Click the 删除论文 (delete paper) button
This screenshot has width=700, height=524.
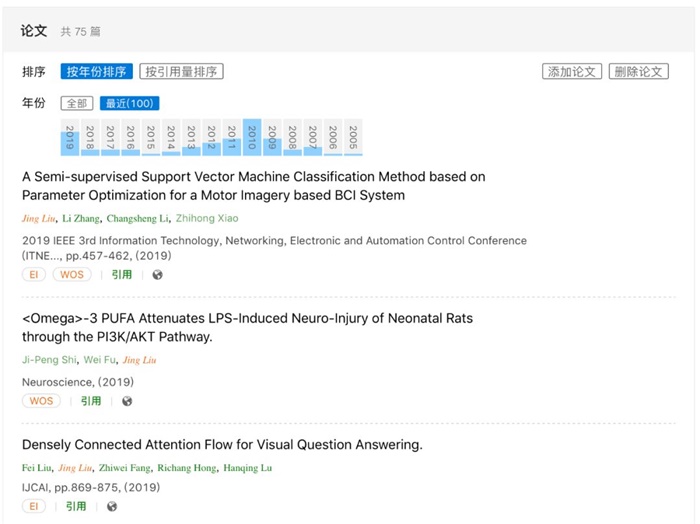[638, 72]
